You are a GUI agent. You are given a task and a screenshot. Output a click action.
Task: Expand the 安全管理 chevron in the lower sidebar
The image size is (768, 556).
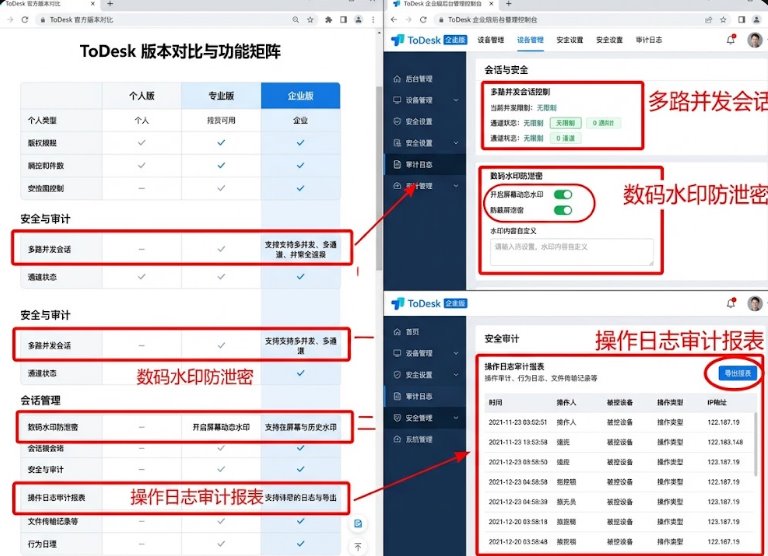coord(456,418)
